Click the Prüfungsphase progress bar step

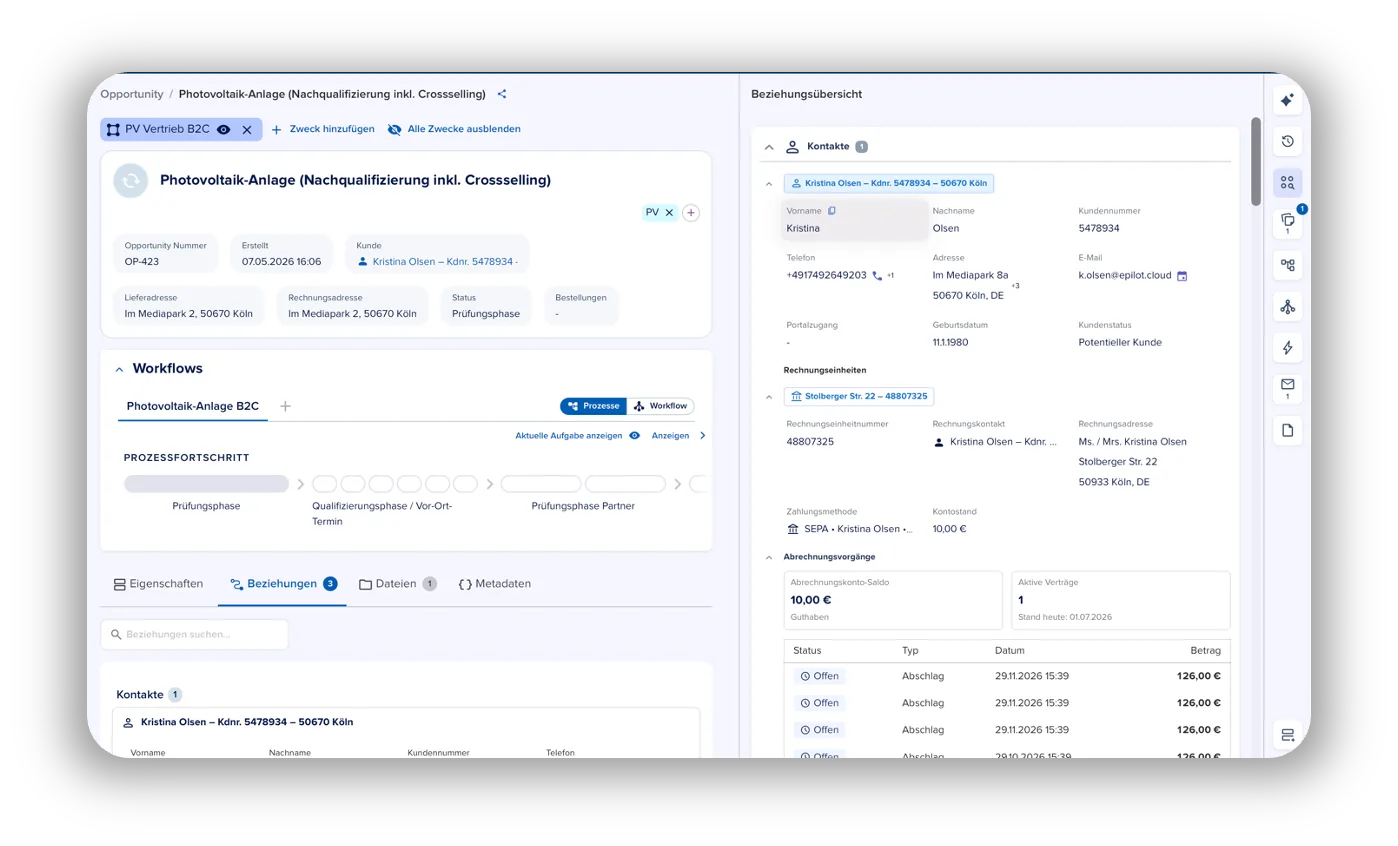(206, 484)
